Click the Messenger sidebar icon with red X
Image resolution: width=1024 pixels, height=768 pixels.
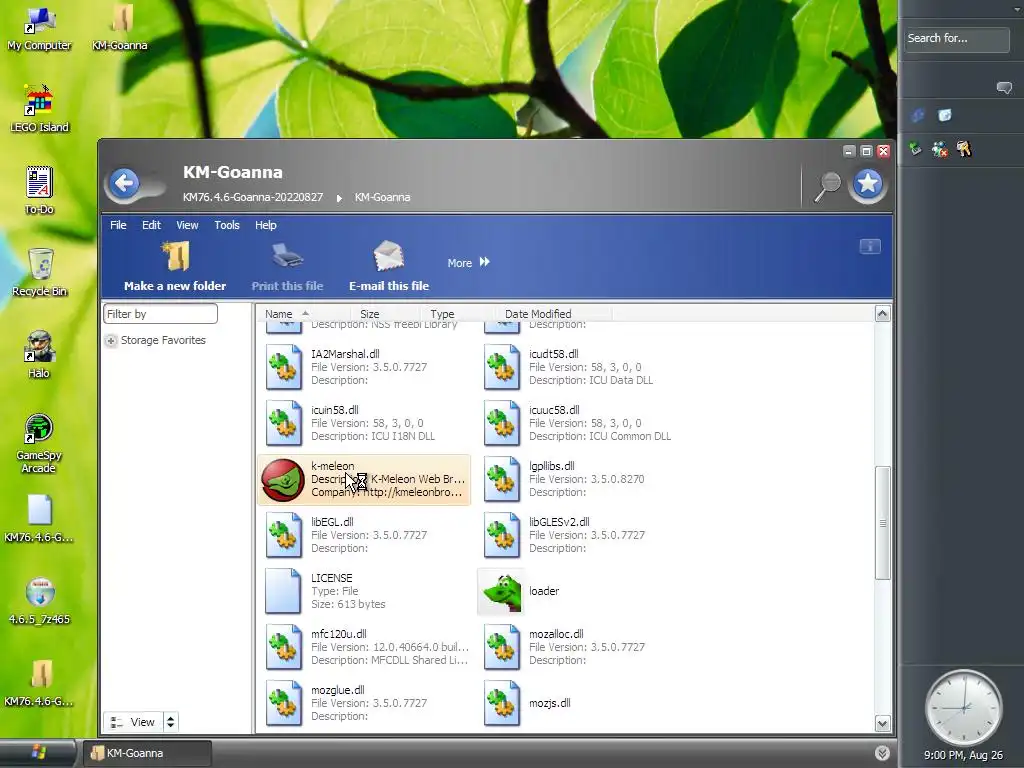940,150
